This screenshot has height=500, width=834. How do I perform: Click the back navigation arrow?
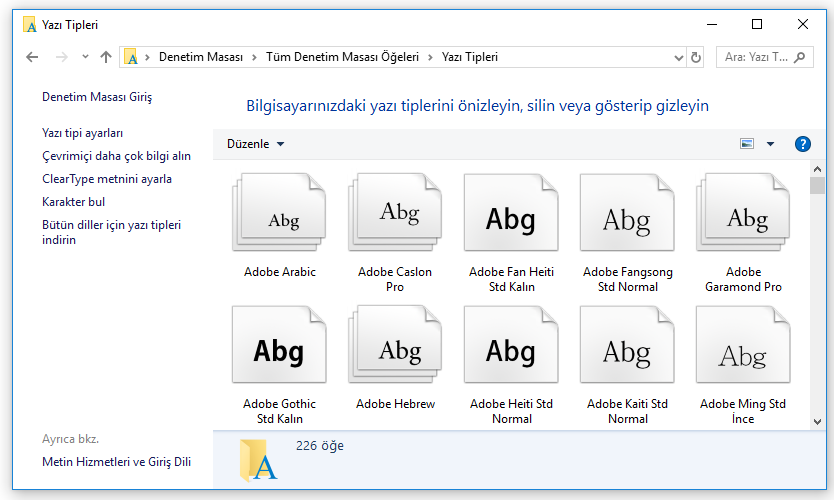[32, 57]
